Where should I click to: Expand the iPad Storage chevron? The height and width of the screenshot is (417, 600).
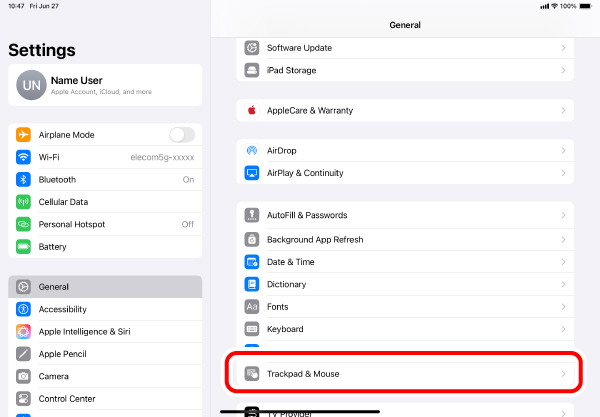[x=563, y=70]
